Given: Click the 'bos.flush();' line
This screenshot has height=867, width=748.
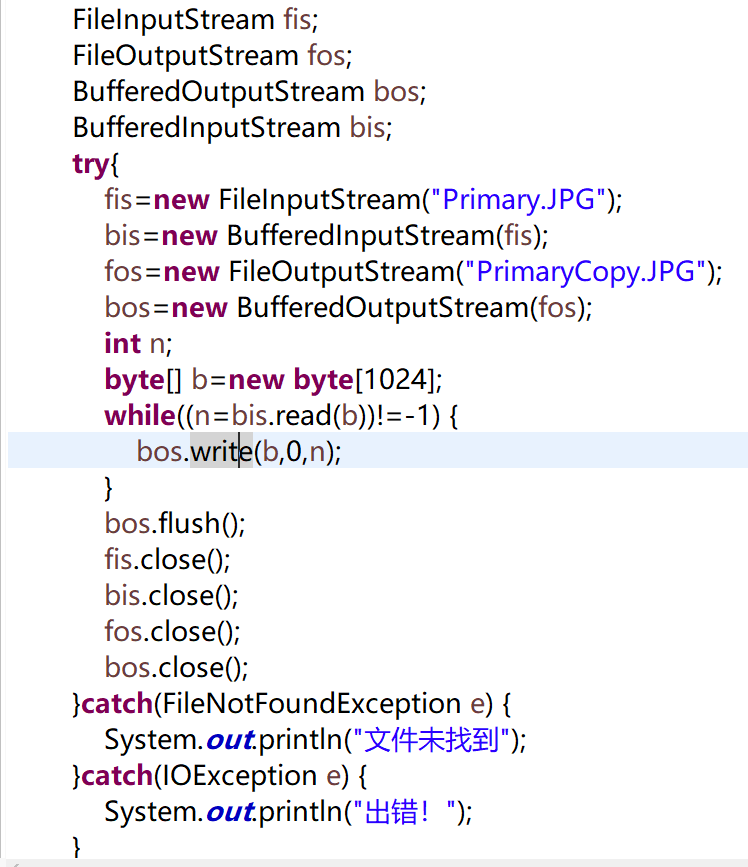Looking at the screenshot, I should tap(175, 524).
